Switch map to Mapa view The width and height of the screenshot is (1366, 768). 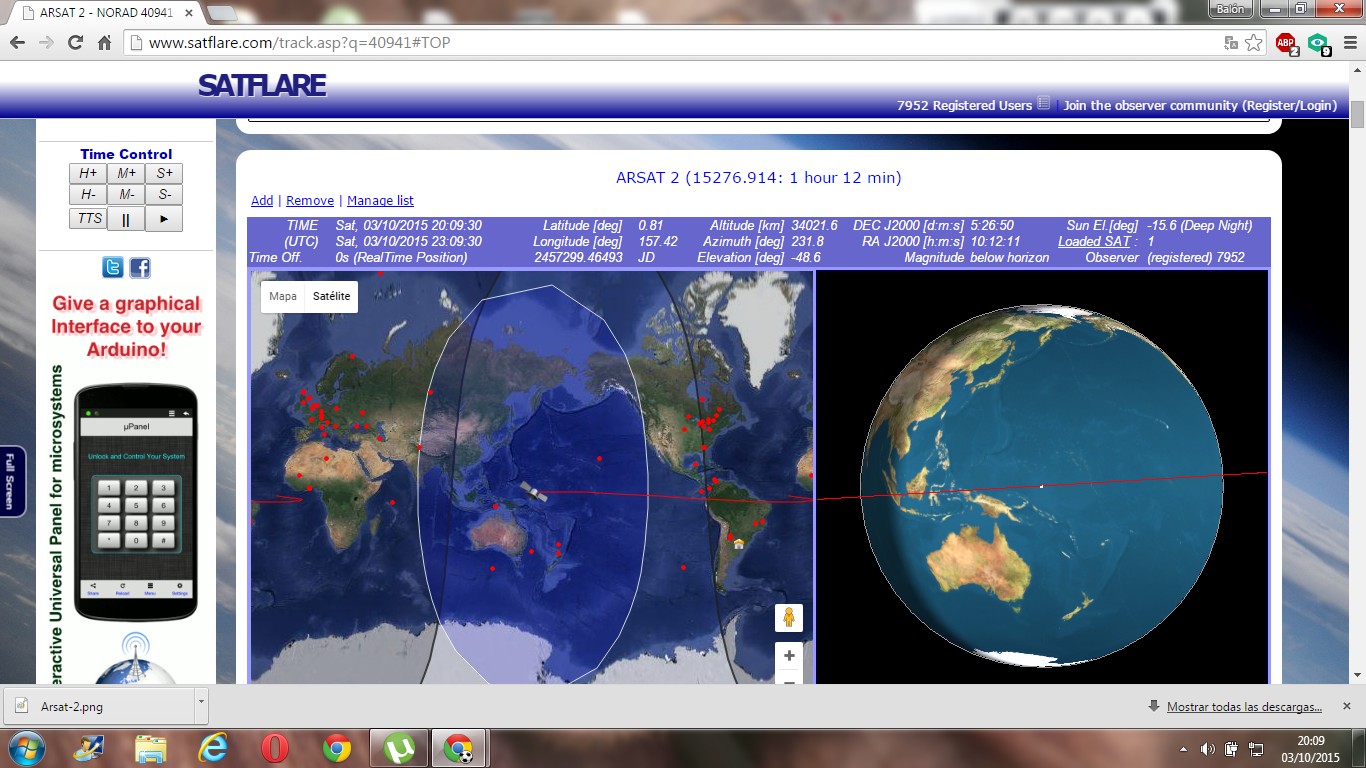283,296
